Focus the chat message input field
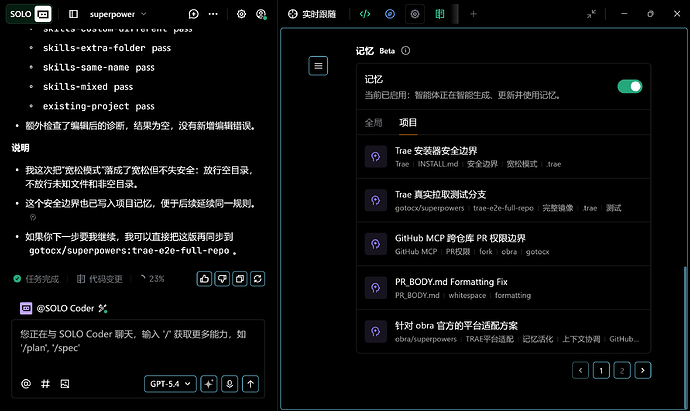The image size is (690, 411). [138, 343]
